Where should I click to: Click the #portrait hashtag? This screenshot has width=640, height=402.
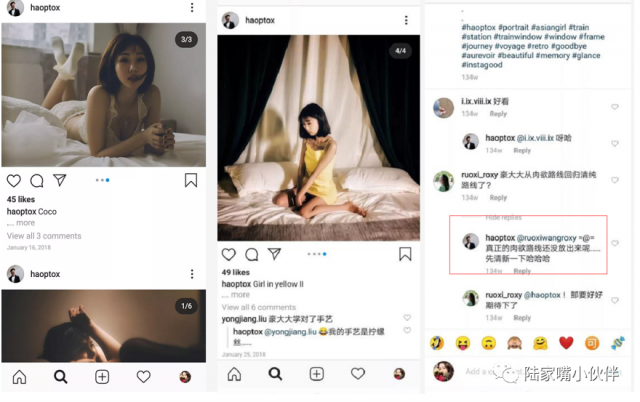point(513,27)
